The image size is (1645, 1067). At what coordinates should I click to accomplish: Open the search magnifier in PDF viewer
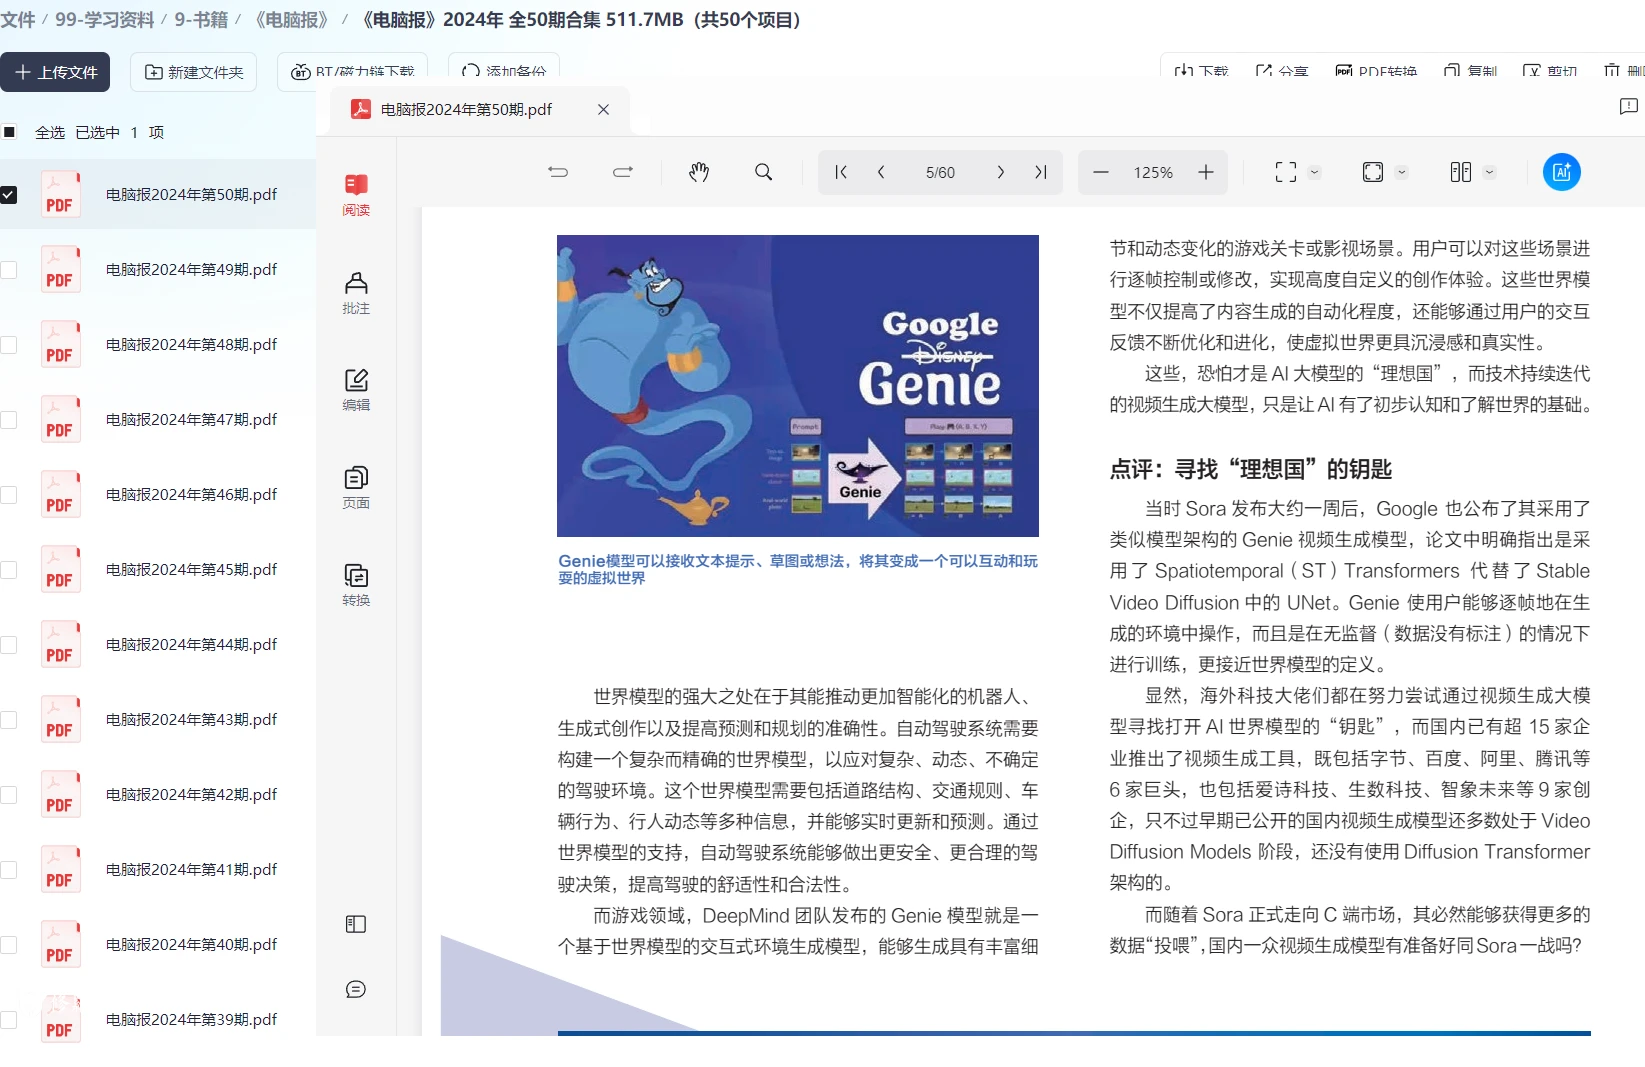(763, 172)
